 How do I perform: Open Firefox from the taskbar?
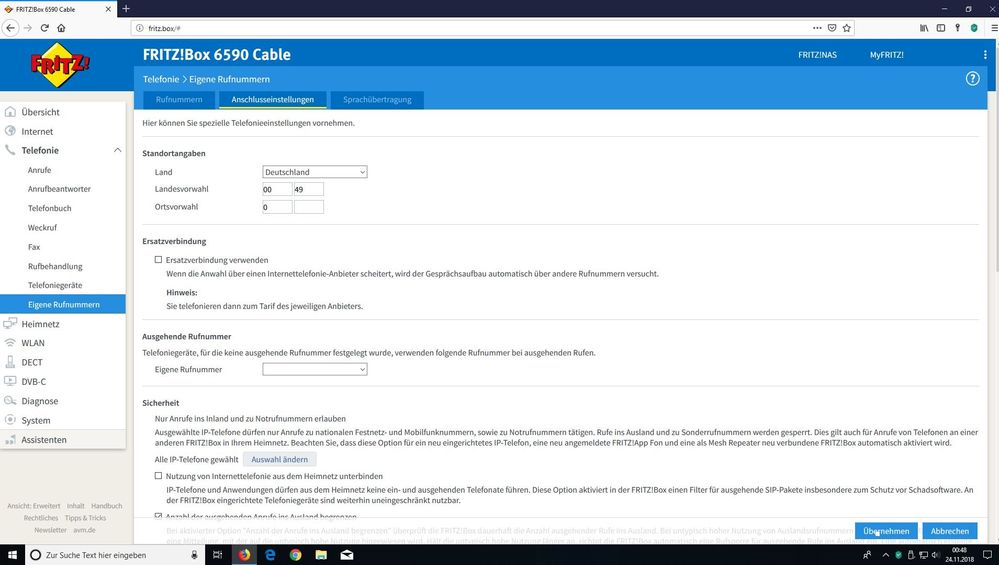[x=245, y=555]
